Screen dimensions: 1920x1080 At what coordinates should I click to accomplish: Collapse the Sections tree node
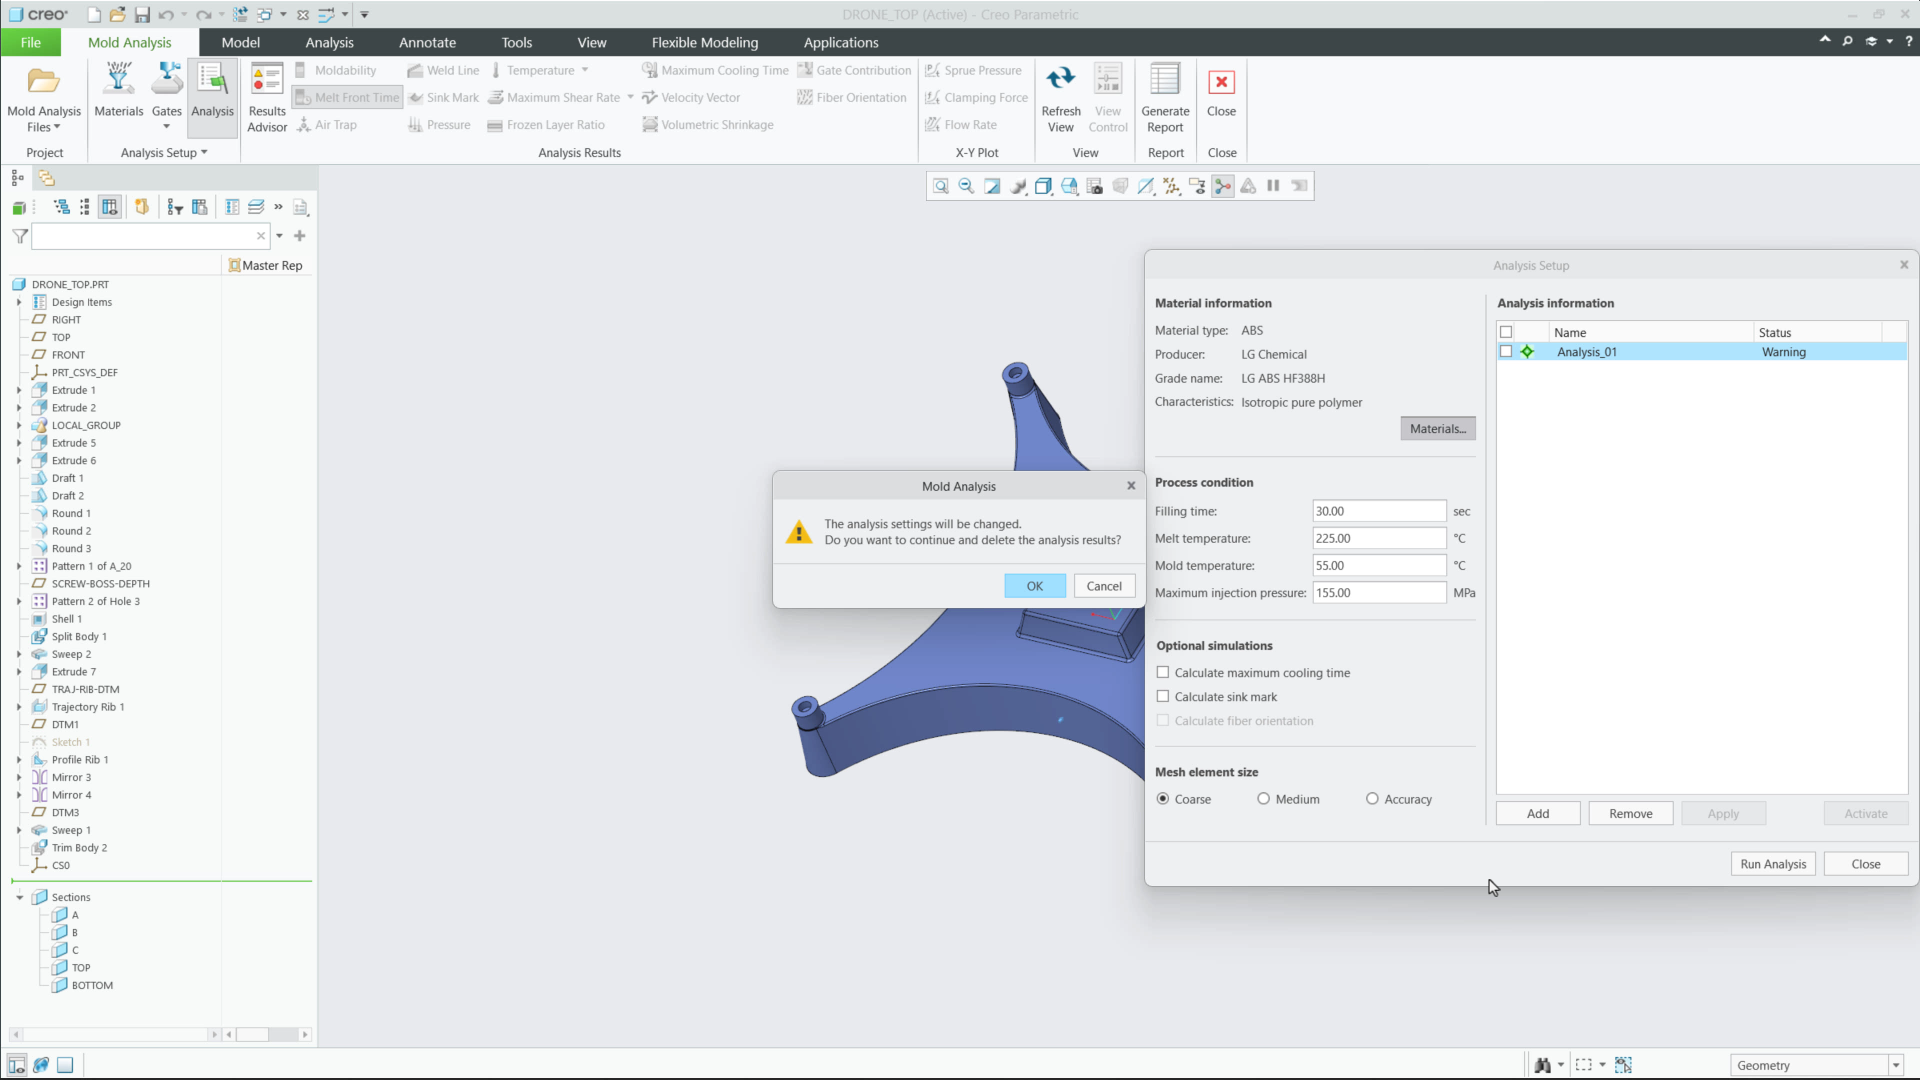point(19,897)
